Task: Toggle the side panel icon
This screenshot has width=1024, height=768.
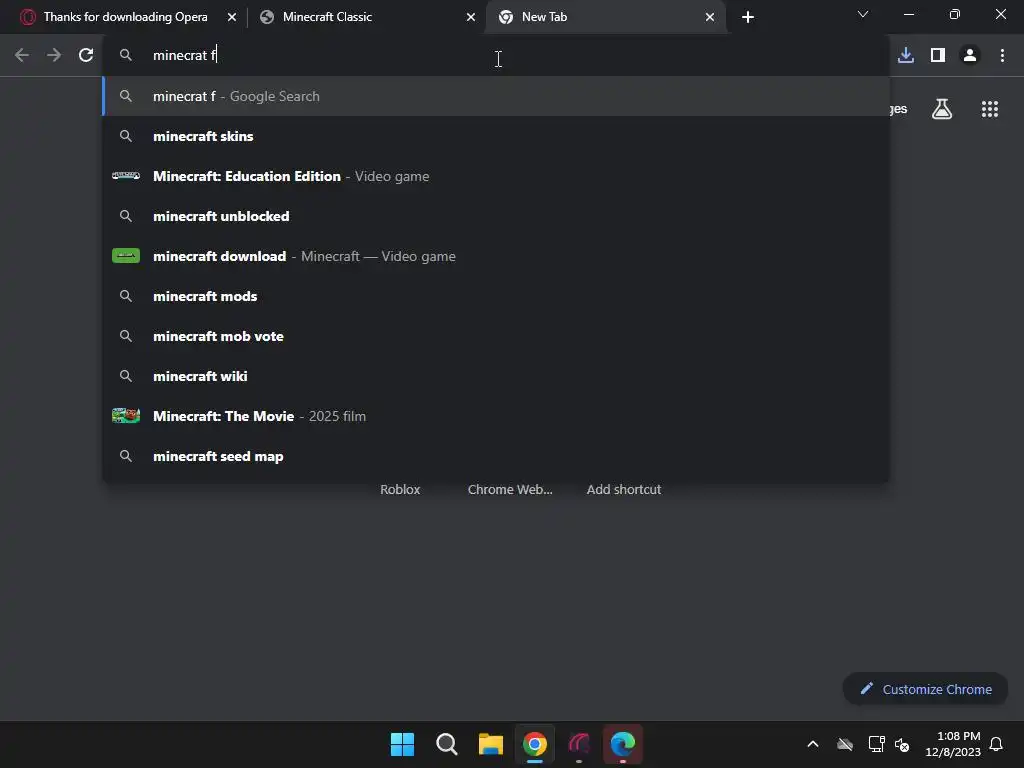Action: point(938,56)
